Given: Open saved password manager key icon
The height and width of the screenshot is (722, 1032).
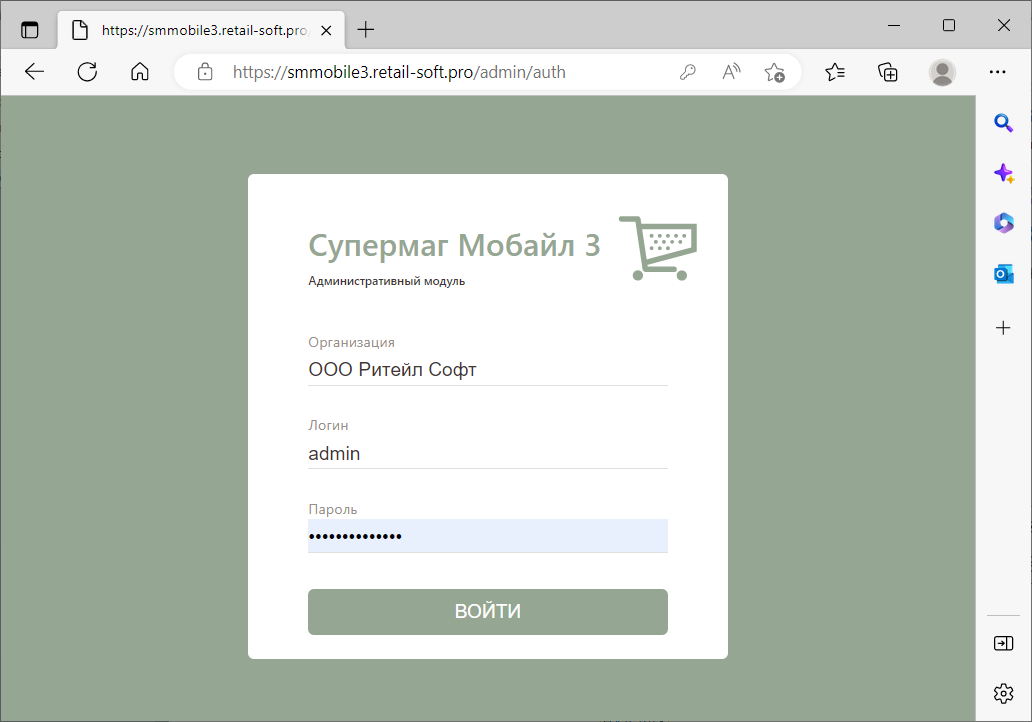Looking at the screenshot, I should coord(687,72).
